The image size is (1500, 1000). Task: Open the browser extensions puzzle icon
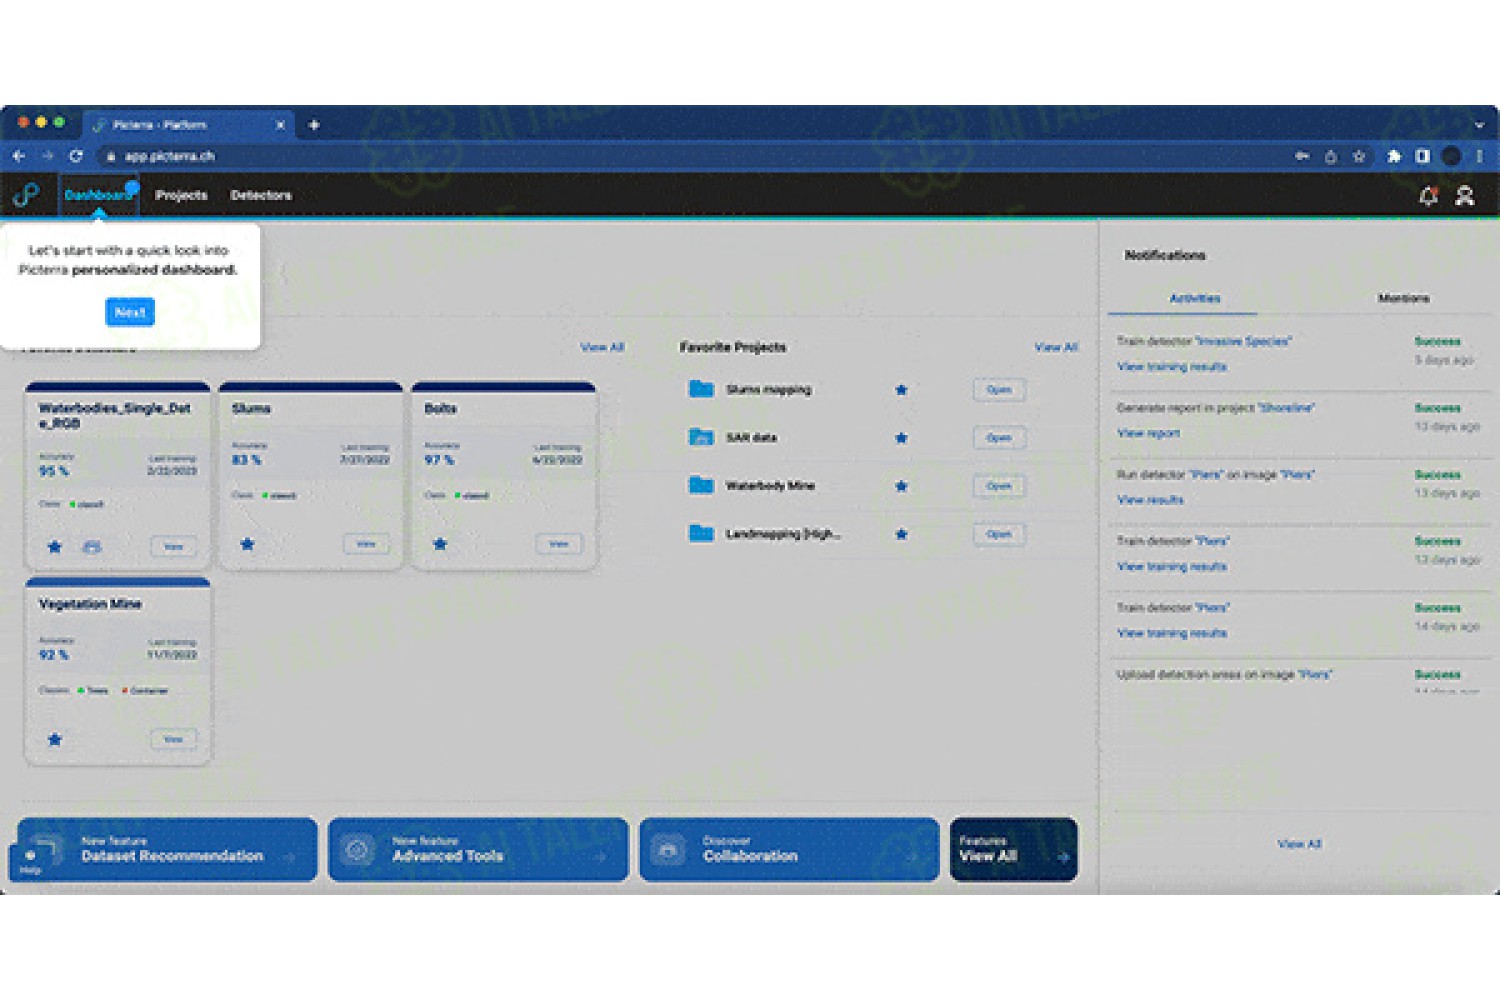(1394, 156)
